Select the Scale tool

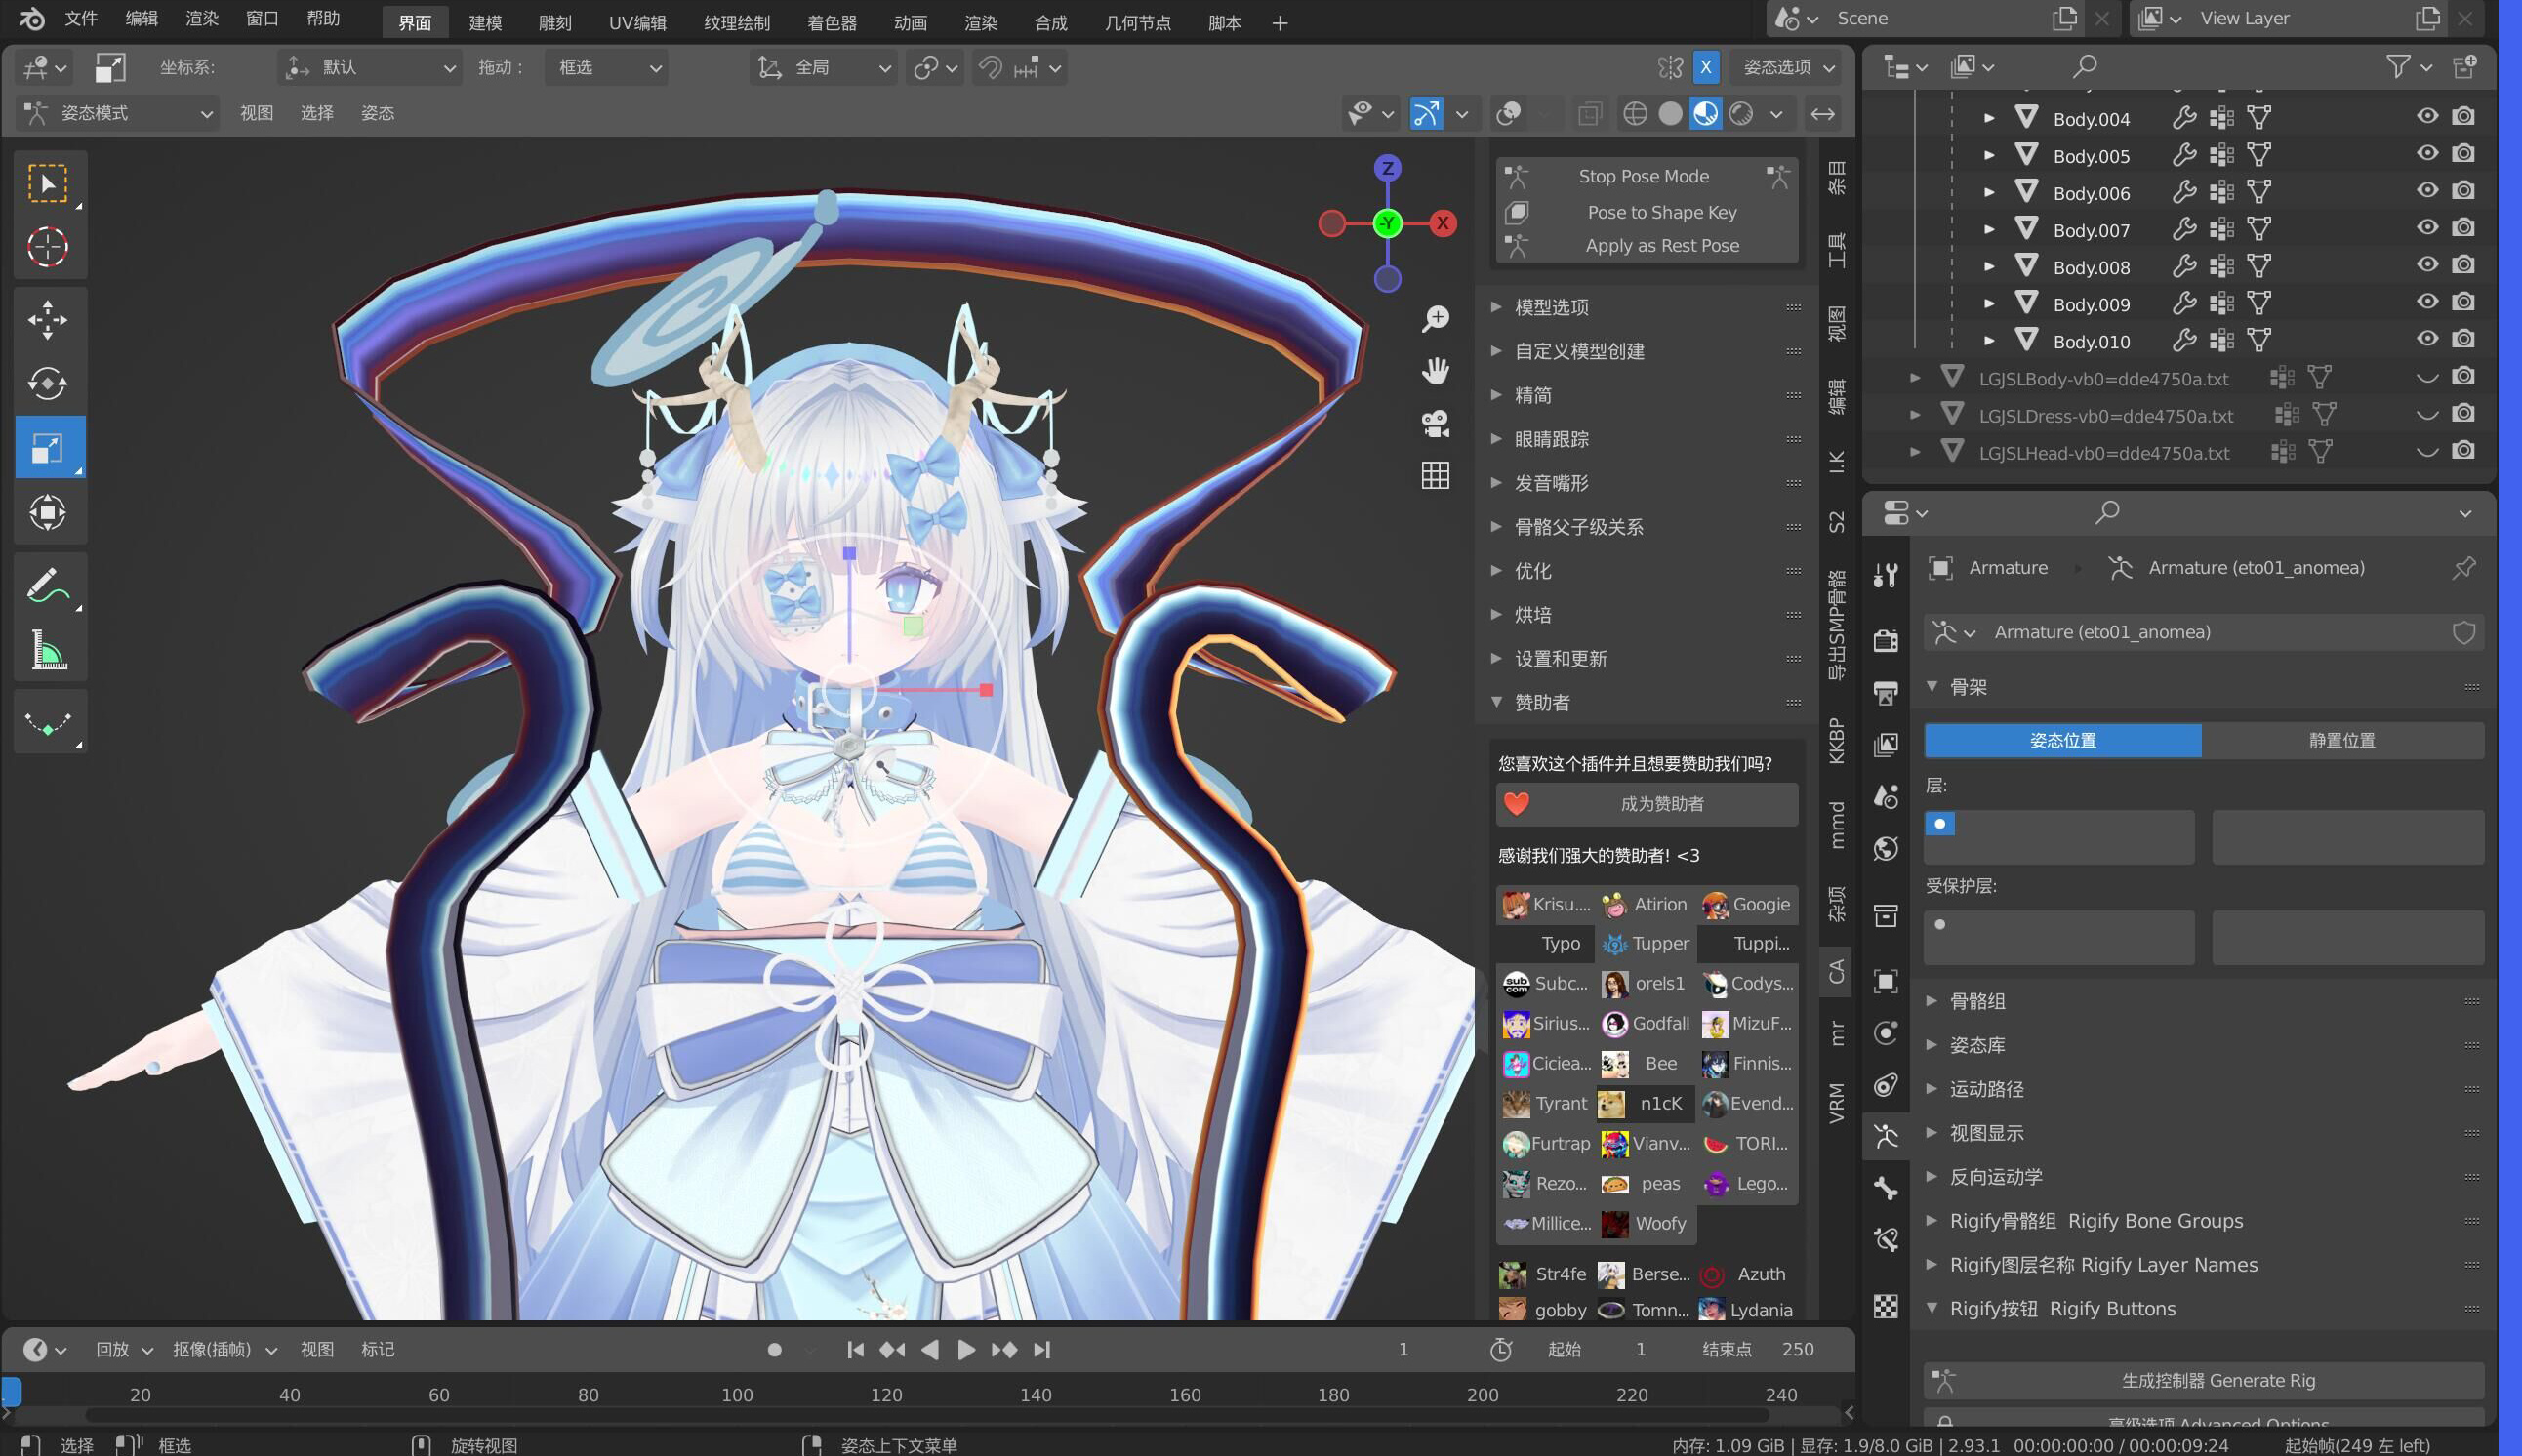48,448
